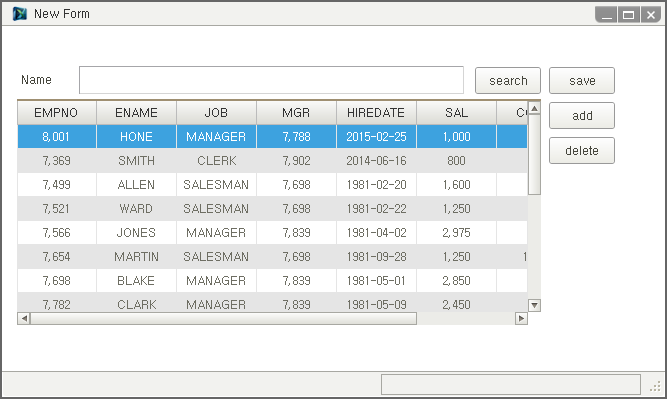This screenshot has height=399, width=667.
Task: Select the CLARK name cell
Action: (x=137, y=303)
